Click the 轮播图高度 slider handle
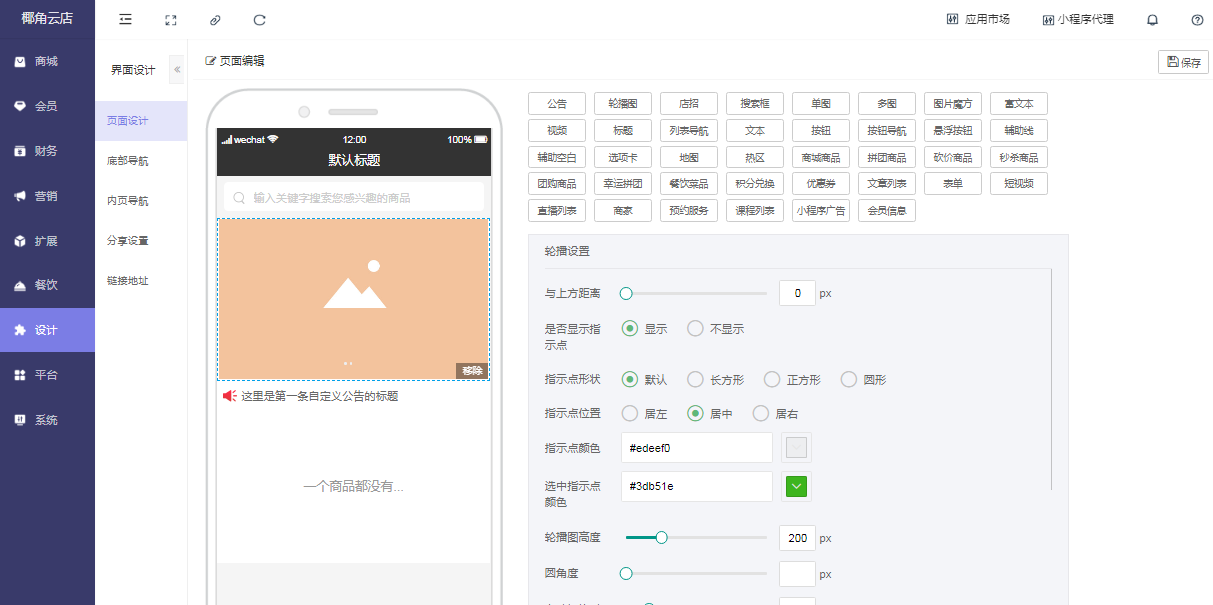 [x=661, y=538]
